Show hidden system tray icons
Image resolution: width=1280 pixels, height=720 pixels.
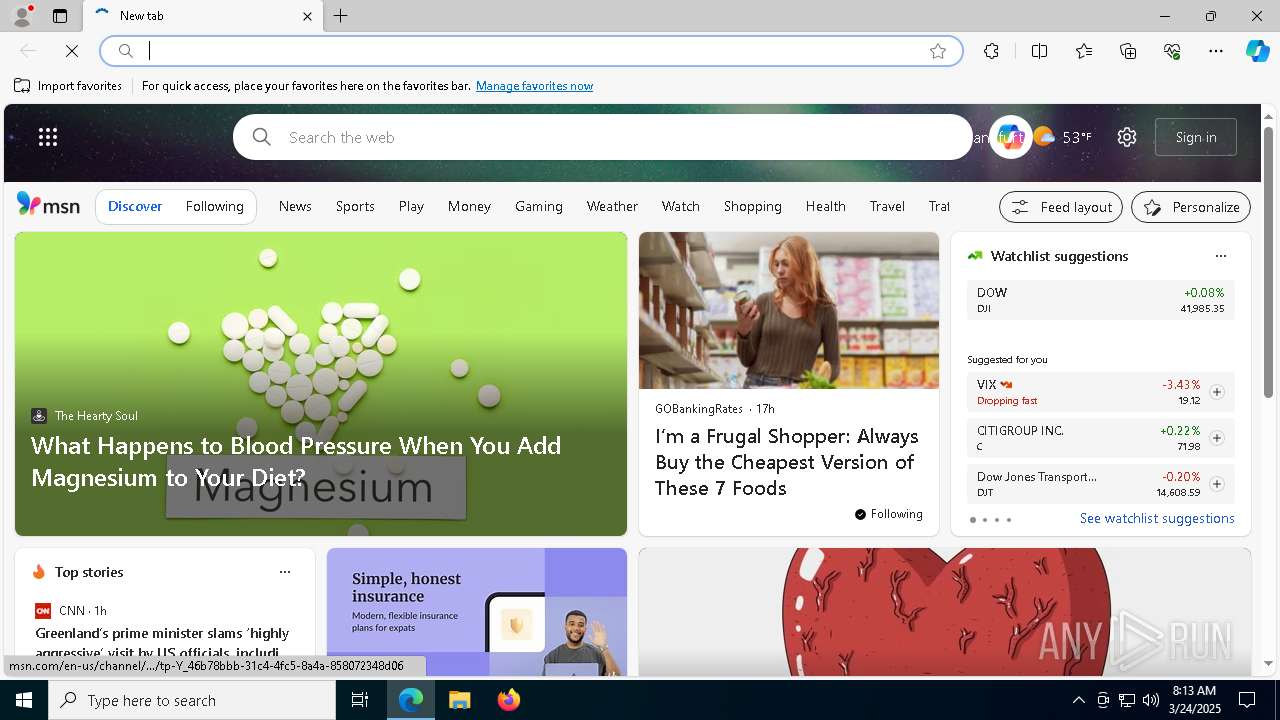click(1078, 700)
